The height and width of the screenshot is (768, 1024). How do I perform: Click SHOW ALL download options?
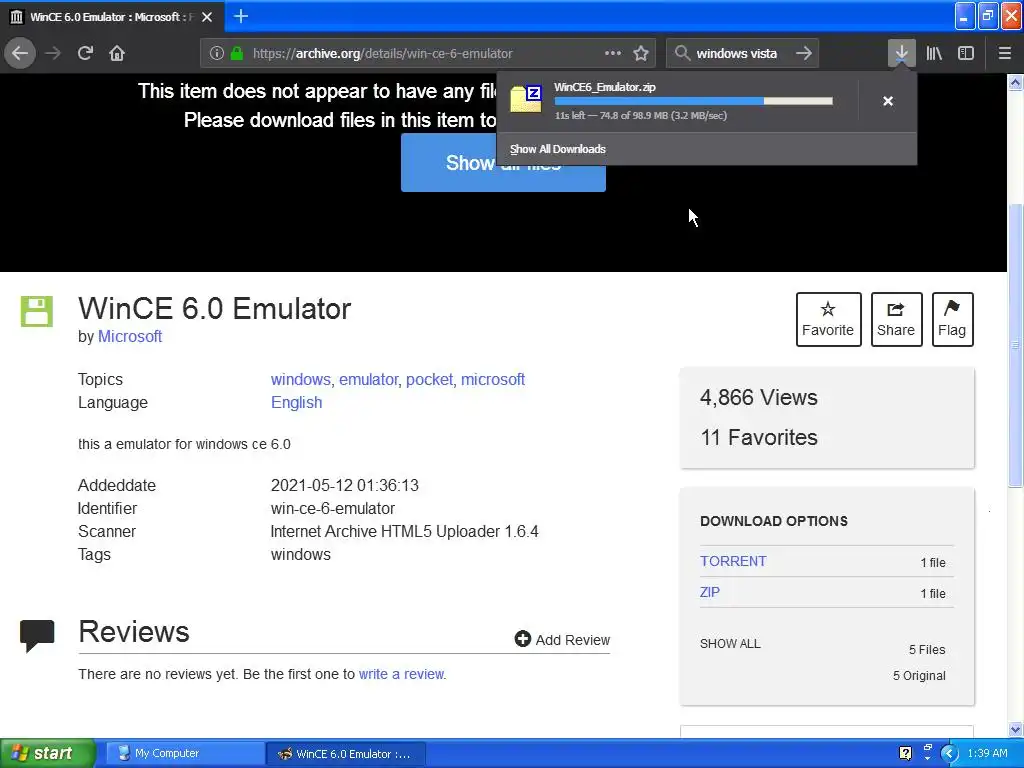(730, 644)
